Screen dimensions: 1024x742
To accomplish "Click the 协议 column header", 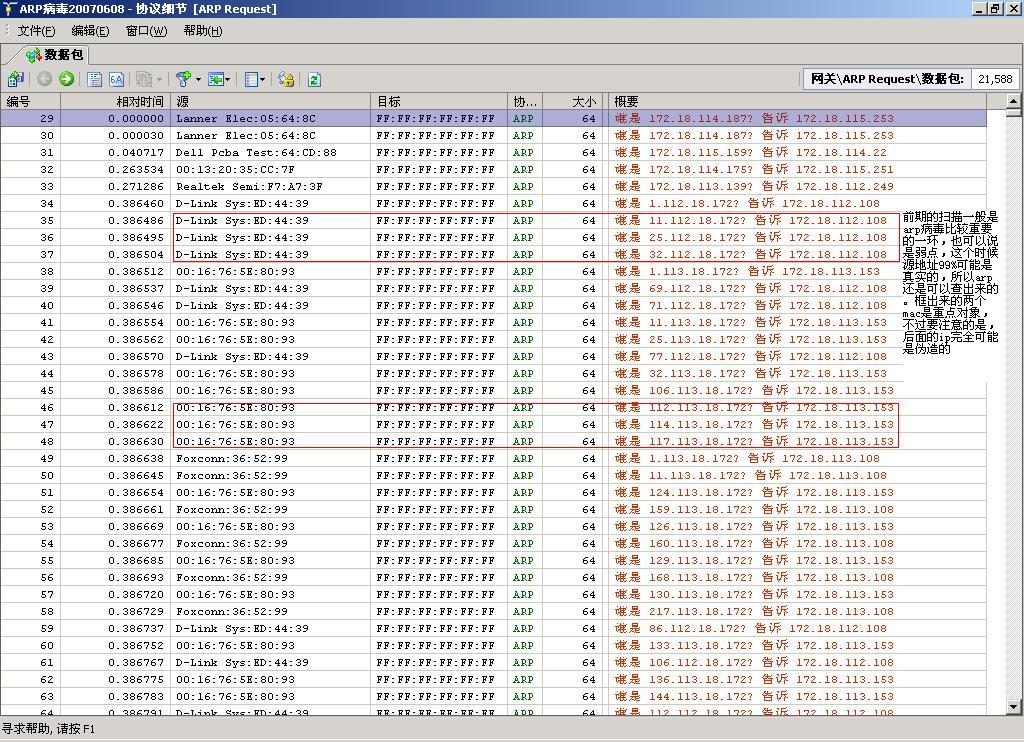I will pyautogui.click(x=524, y=101).
